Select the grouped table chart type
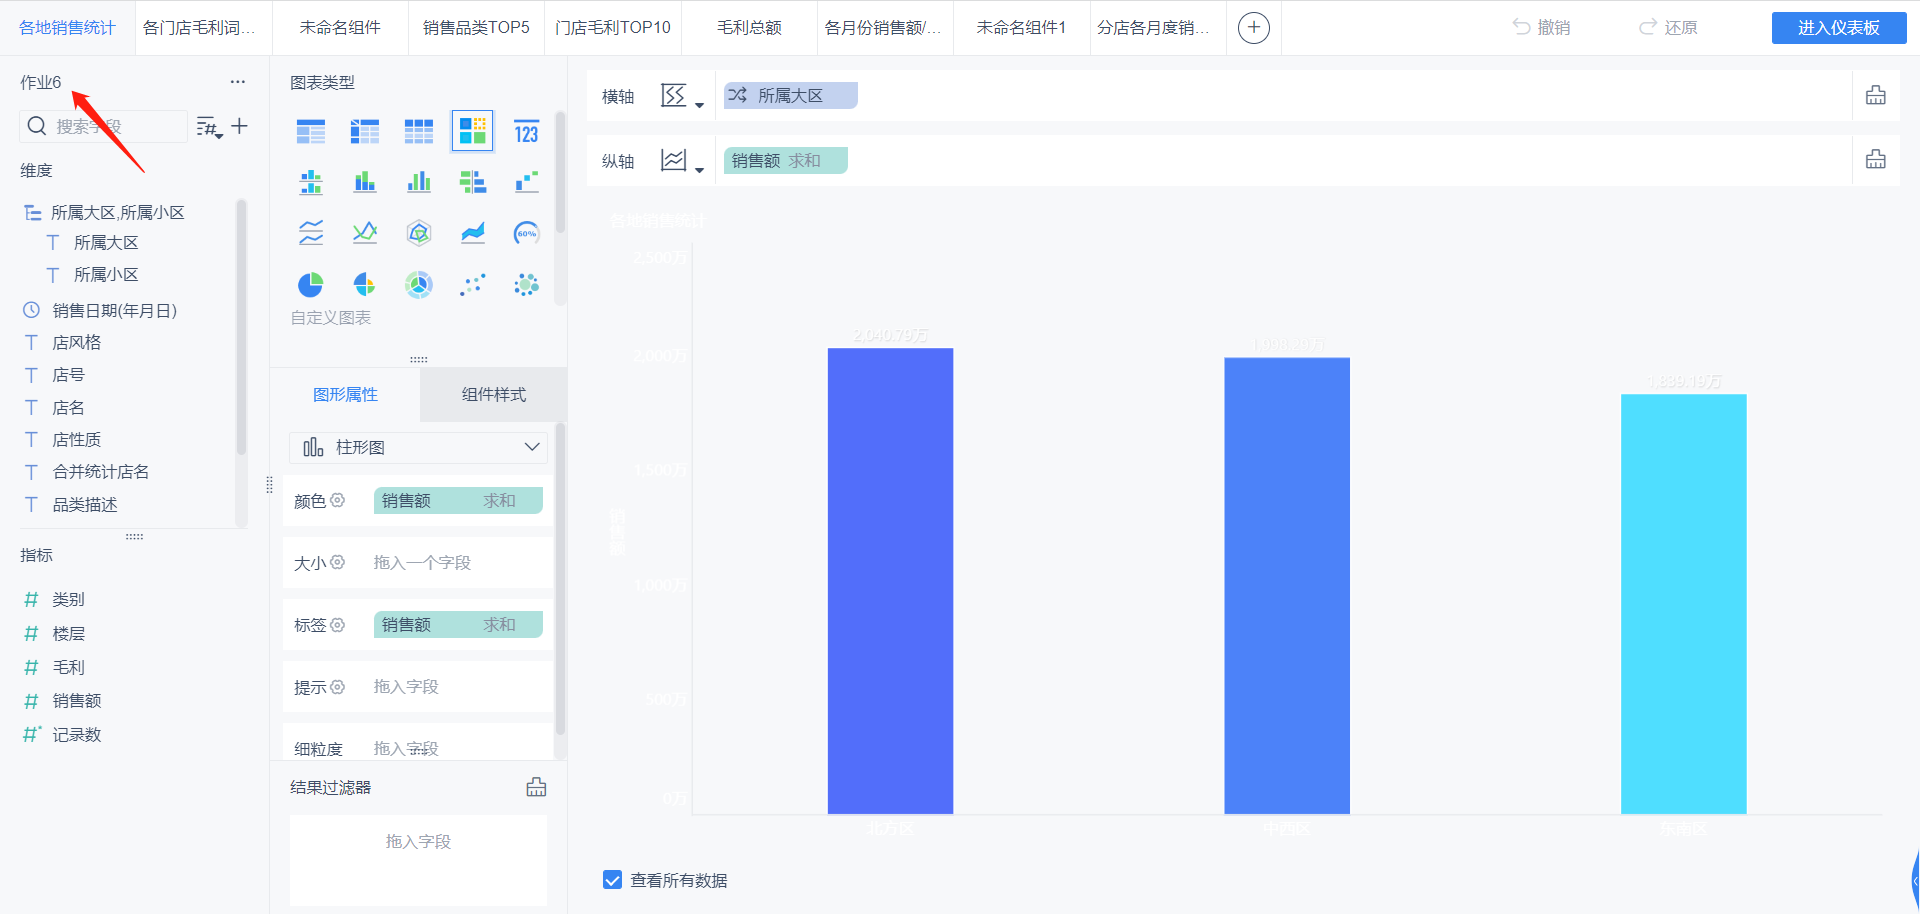1920x914 pixels. click(x=311, y=131)
